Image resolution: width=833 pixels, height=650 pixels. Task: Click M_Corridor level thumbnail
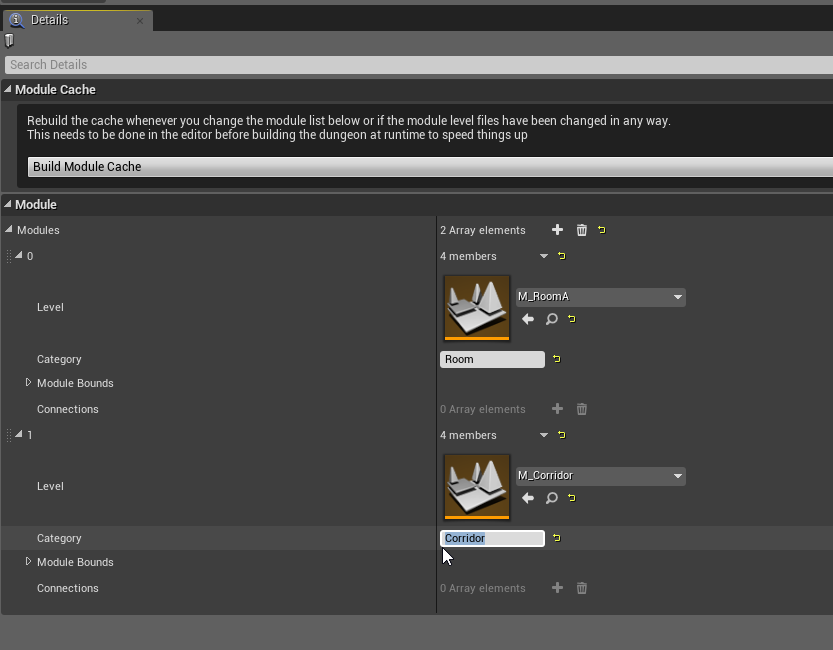click(x=477, y=486)
